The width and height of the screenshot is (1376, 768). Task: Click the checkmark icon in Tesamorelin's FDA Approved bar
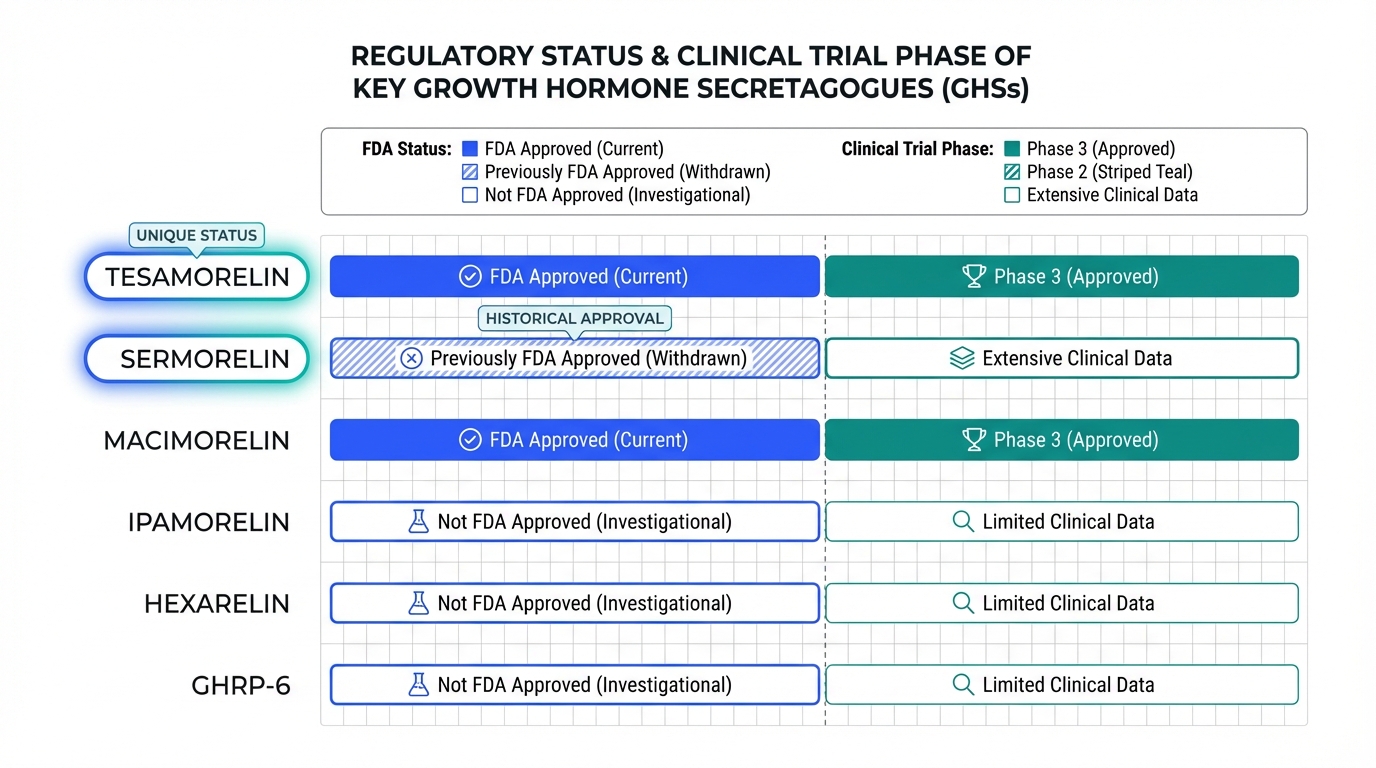tap(470, 277)
